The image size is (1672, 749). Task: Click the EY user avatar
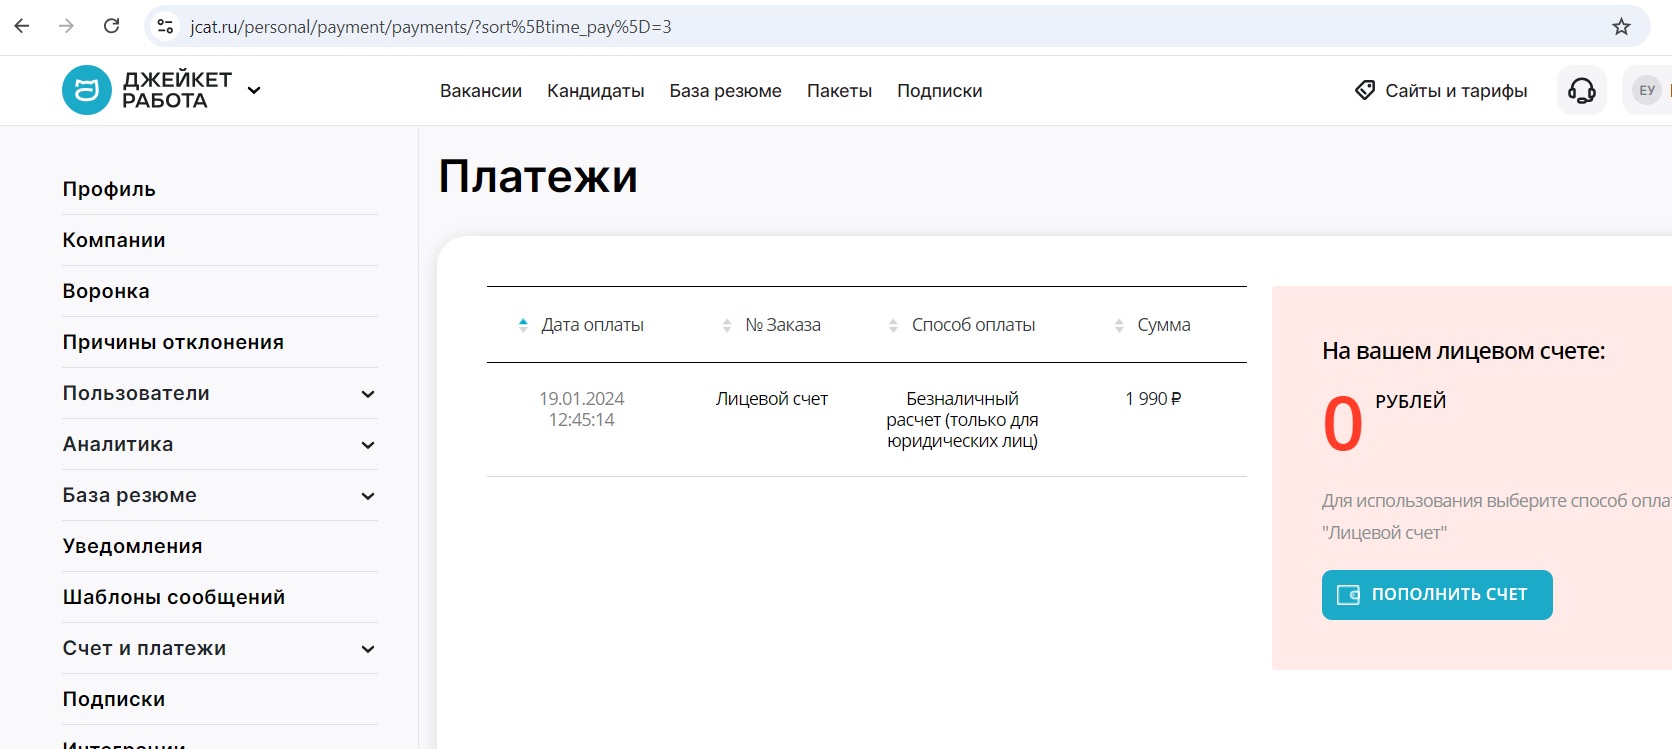pyautogui.click(x=1646, y=91)
